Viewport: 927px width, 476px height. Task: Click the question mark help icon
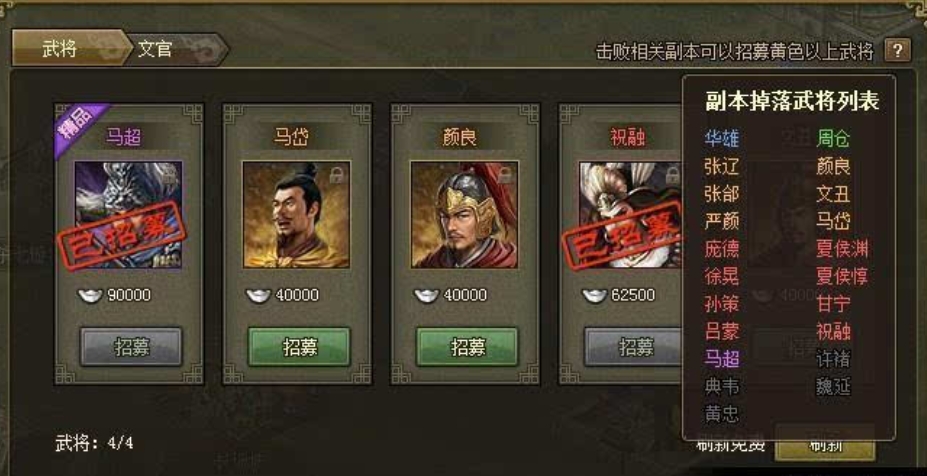pos(897,50)
